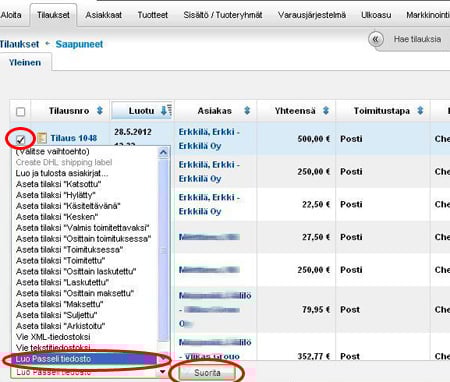
Task: Select Aseta tilaksi "Laskutettu" option
Action: tap(63, 282)
